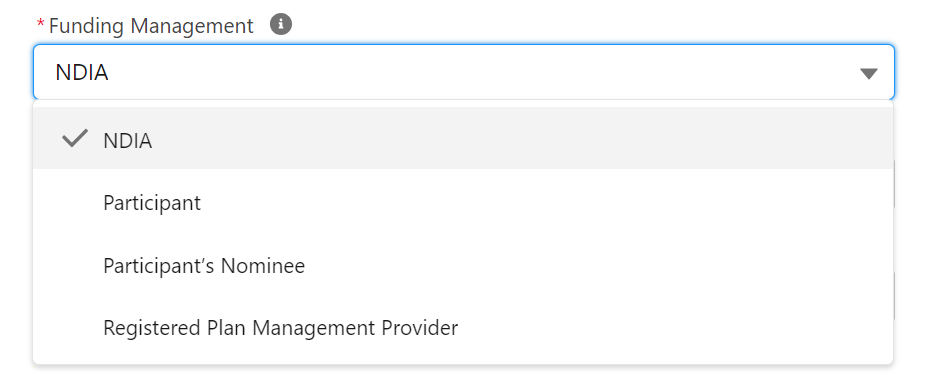Image resolution: width=928 pixels, height=380 pixels.
Task: Switch selection to Registered Plan Management Provider
Action: point(463,327)
